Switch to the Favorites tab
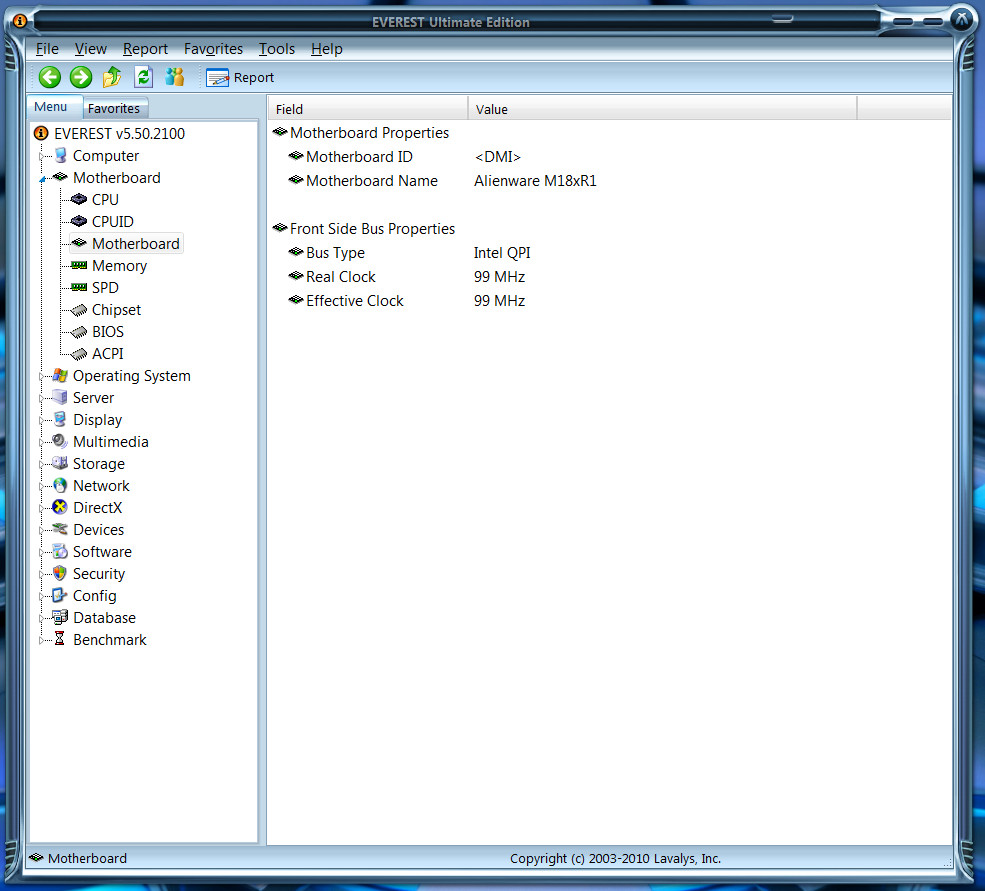The image size is (985, 891). coord(114,108)
